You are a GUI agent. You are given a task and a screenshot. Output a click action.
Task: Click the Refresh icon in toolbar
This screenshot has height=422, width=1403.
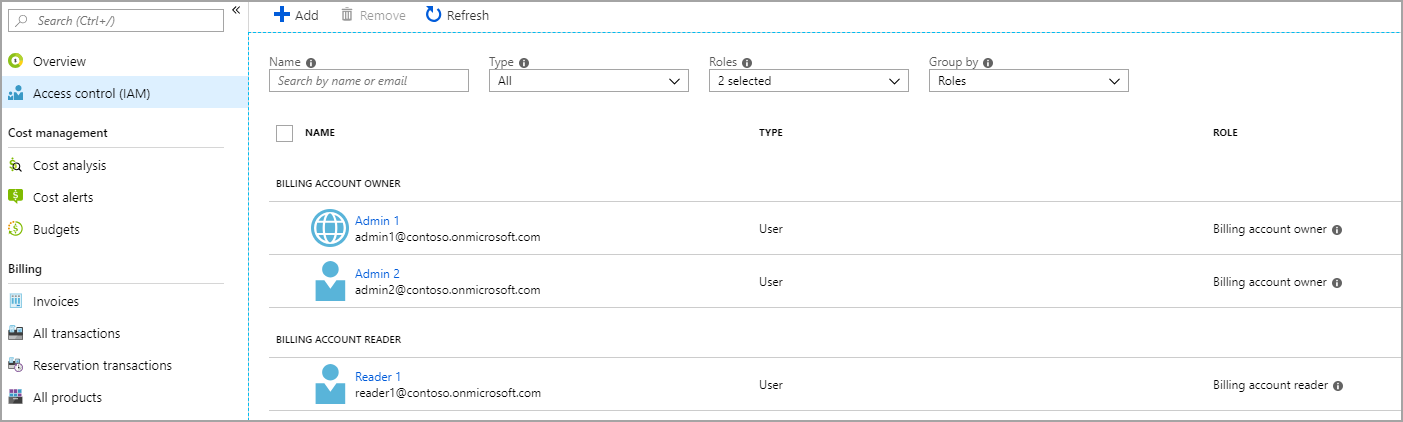tap(433, 15)
